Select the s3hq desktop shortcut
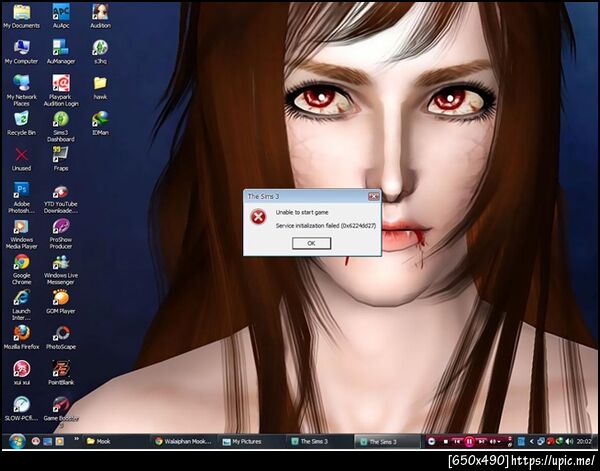 (100, 52)
